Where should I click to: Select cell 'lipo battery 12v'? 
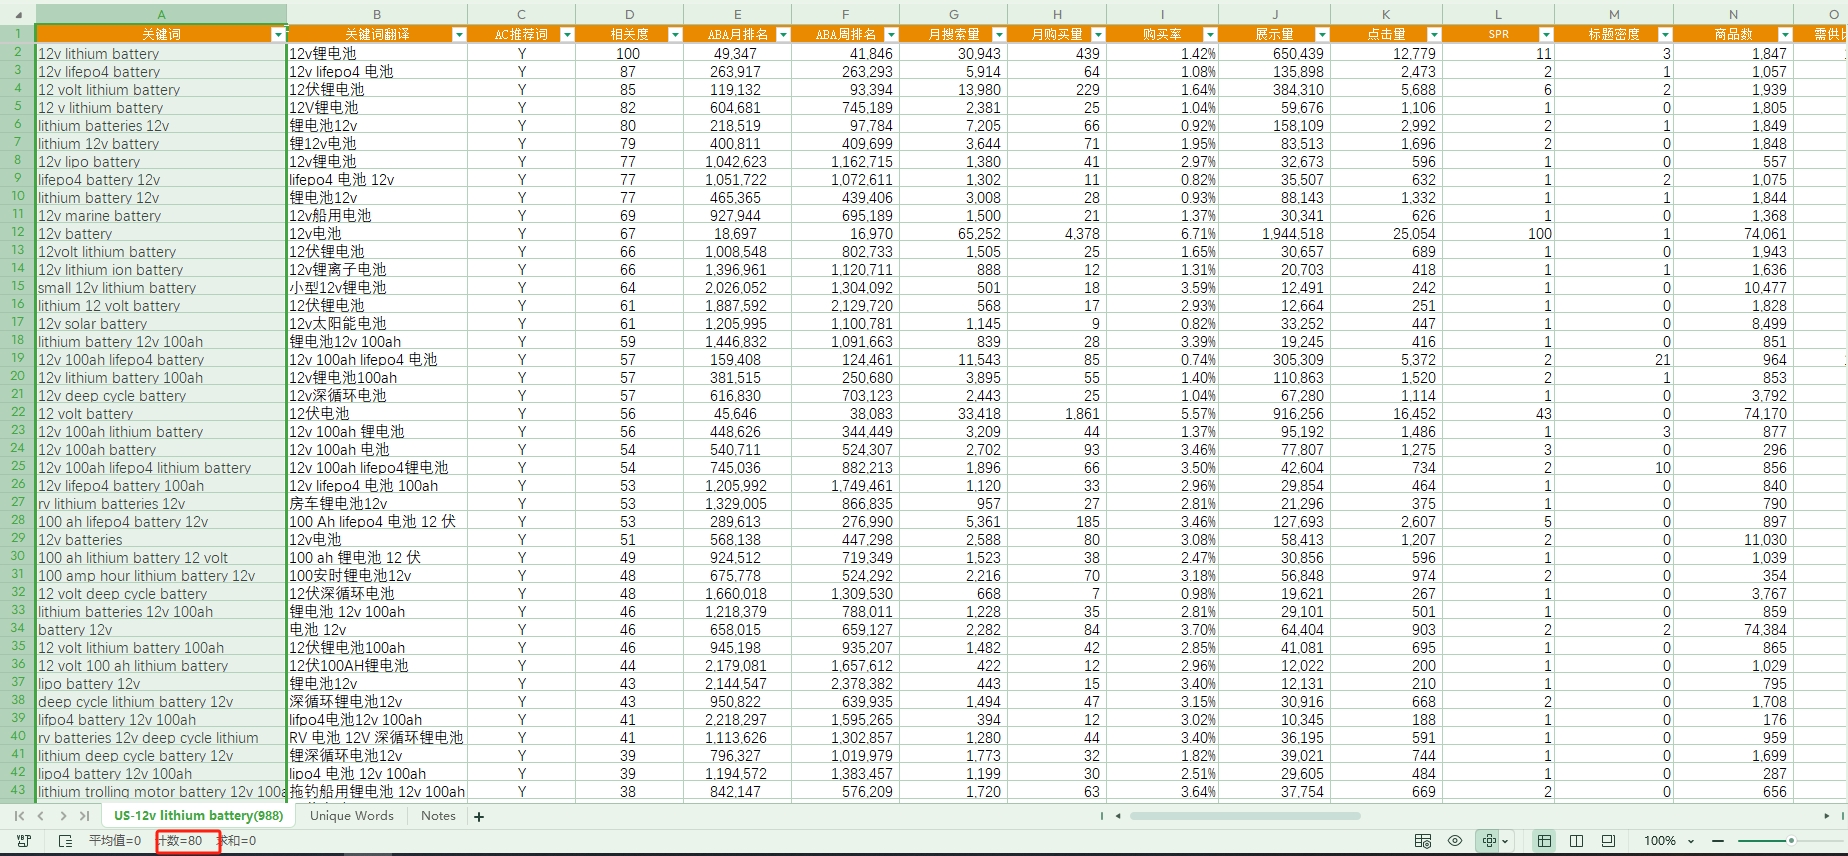(x=161, y=684)
